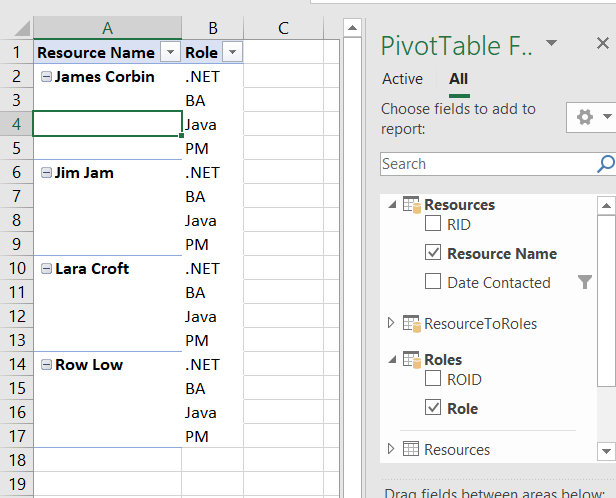Uncheck the Resource Name field
This screenshot has width=616, height=498.
pos(433,254)
